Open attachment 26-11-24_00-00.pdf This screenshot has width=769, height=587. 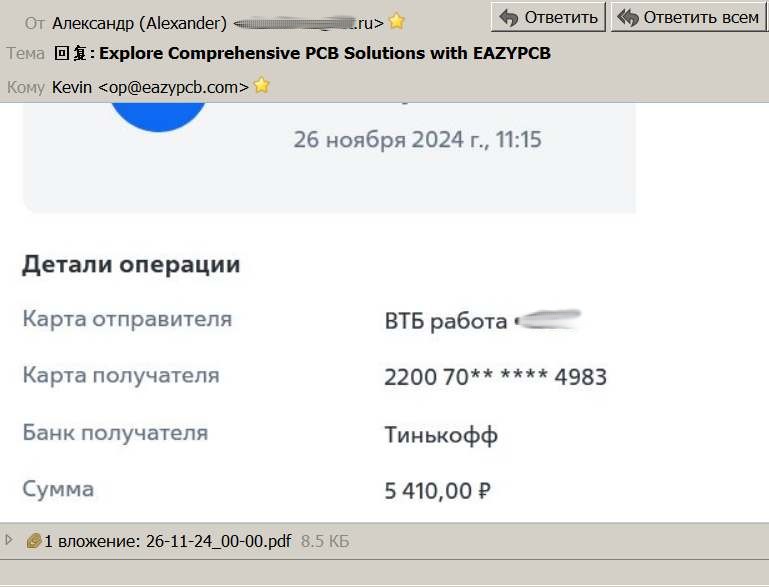coord(218,541)
